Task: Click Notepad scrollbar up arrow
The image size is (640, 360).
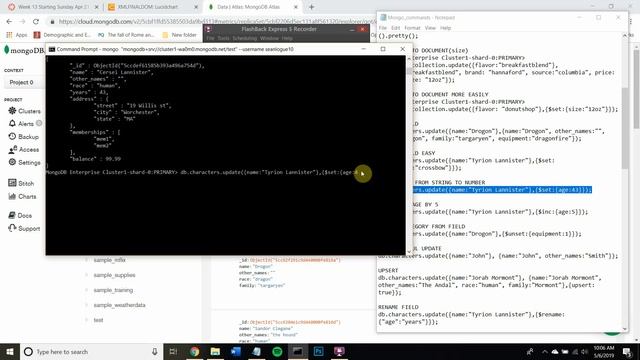Action: [x=625, y=36]
